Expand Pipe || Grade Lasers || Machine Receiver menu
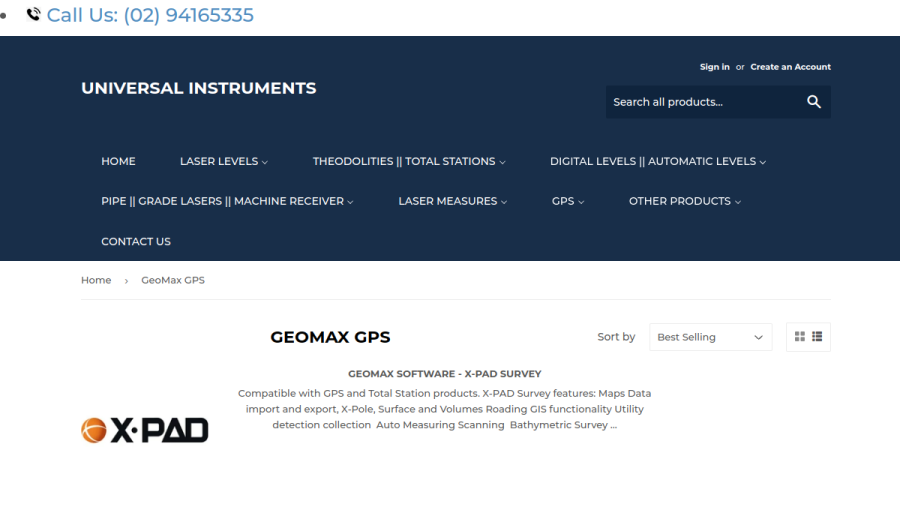900x506 pixels. 227,201
